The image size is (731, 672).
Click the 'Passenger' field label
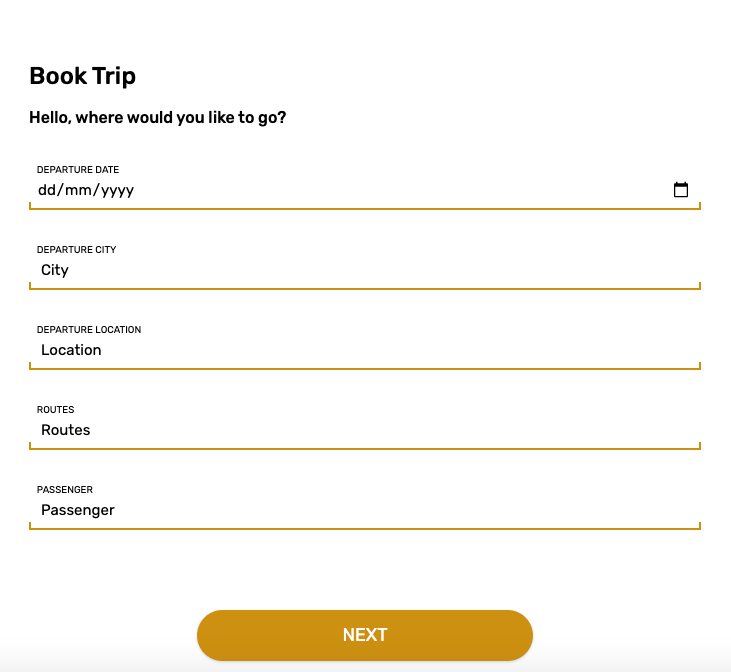point(65,490)
